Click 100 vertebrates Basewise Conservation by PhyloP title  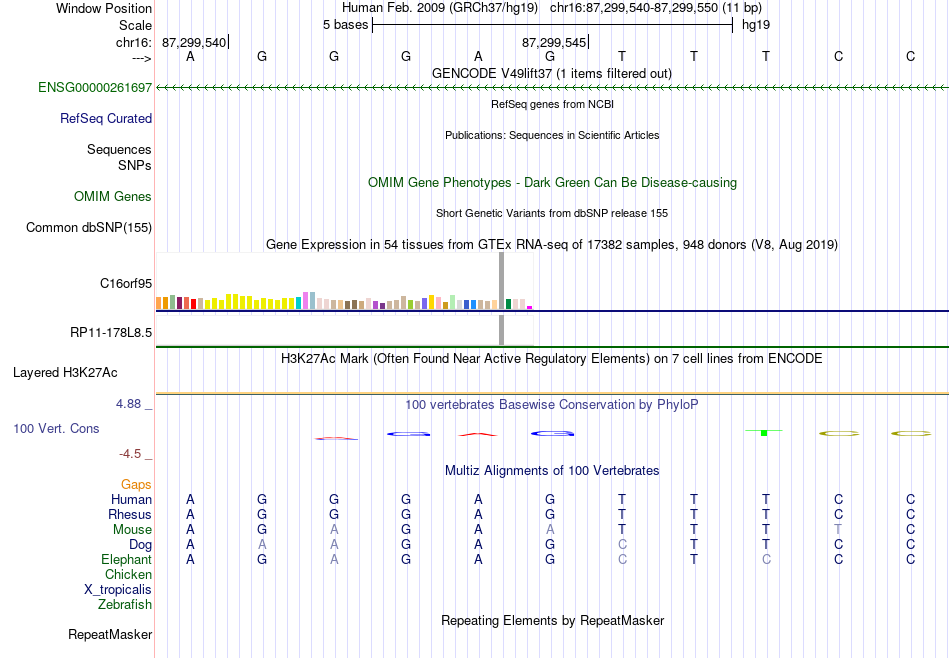(x=552, y=405)
